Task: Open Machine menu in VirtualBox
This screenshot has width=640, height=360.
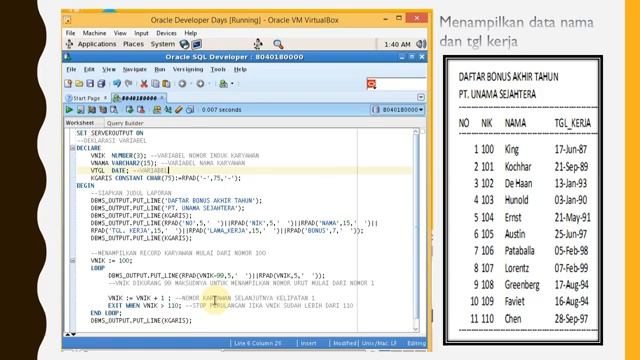Action: (x=94, y=33)
